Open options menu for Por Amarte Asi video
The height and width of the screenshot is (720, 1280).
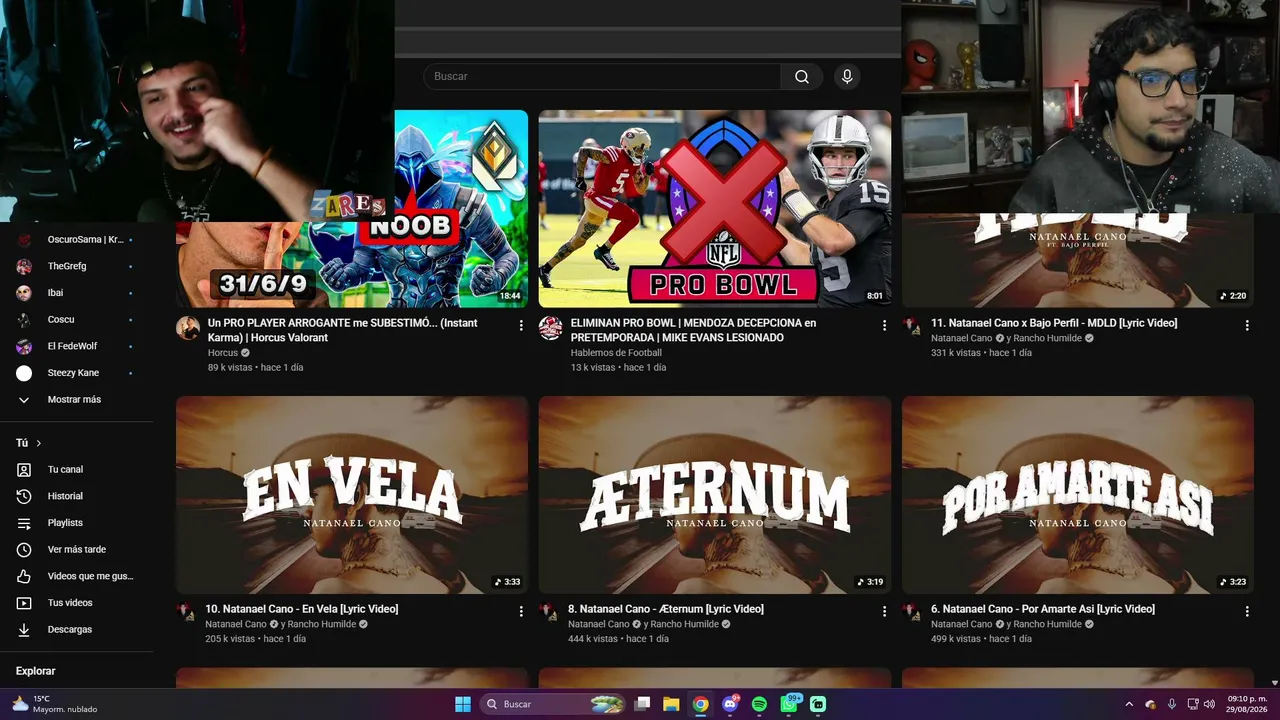coord(1247,611)
